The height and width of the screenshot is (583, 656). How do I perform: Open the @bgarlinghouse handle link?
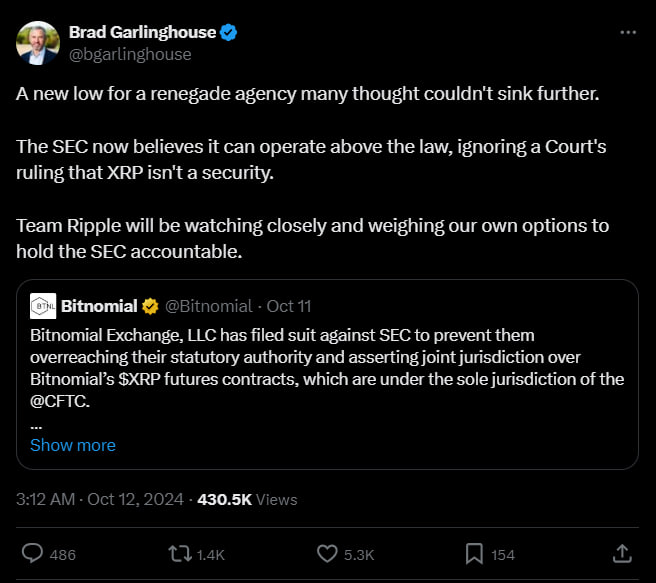tap(129, 54)
